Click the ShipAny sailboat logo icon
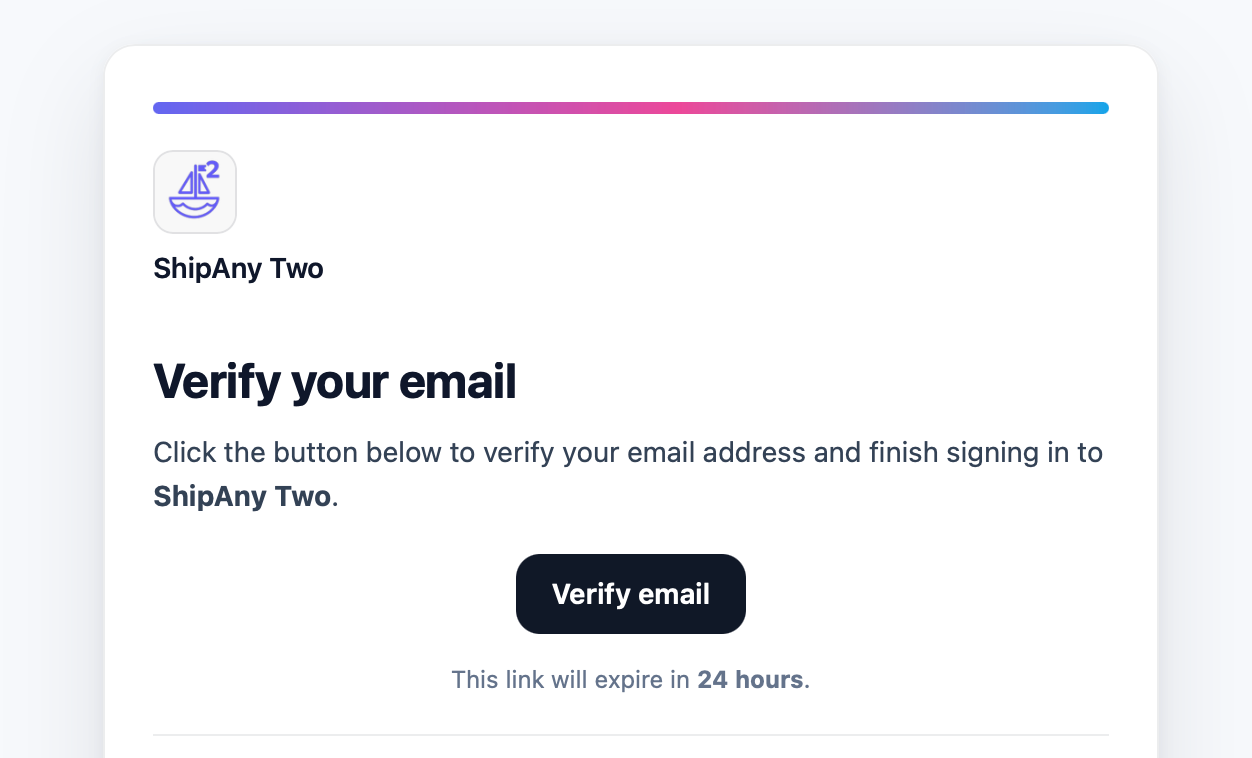Screen dimensions: 1252x758 click(x=195, y=192)
